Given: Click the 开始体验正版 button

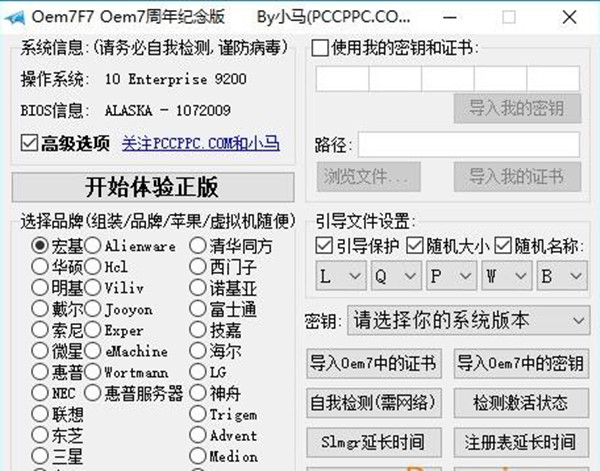Looking at the screenshot, I should [x=153, y=187].
